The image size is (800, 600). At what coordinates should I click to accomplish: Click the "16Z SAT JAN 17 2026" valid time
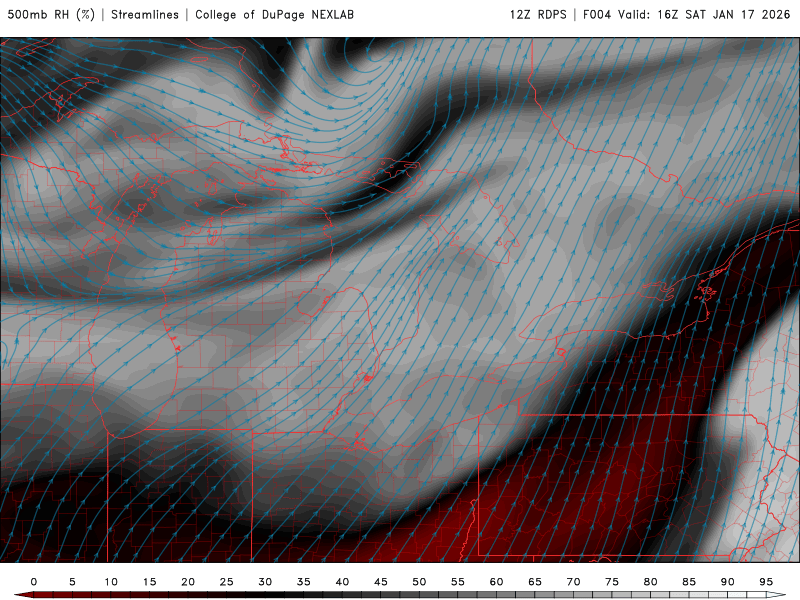click(x=723, y=14)
